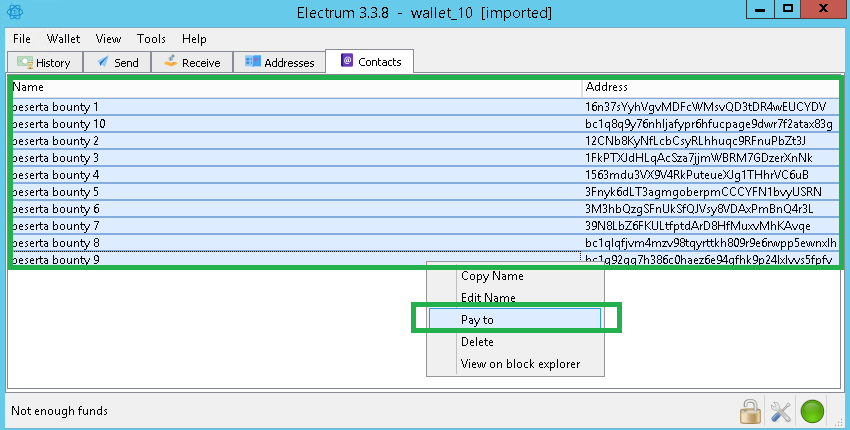Select contact beserta bounty 4
The height and width of the screenshot is (430, 850).
click(296, 175)
